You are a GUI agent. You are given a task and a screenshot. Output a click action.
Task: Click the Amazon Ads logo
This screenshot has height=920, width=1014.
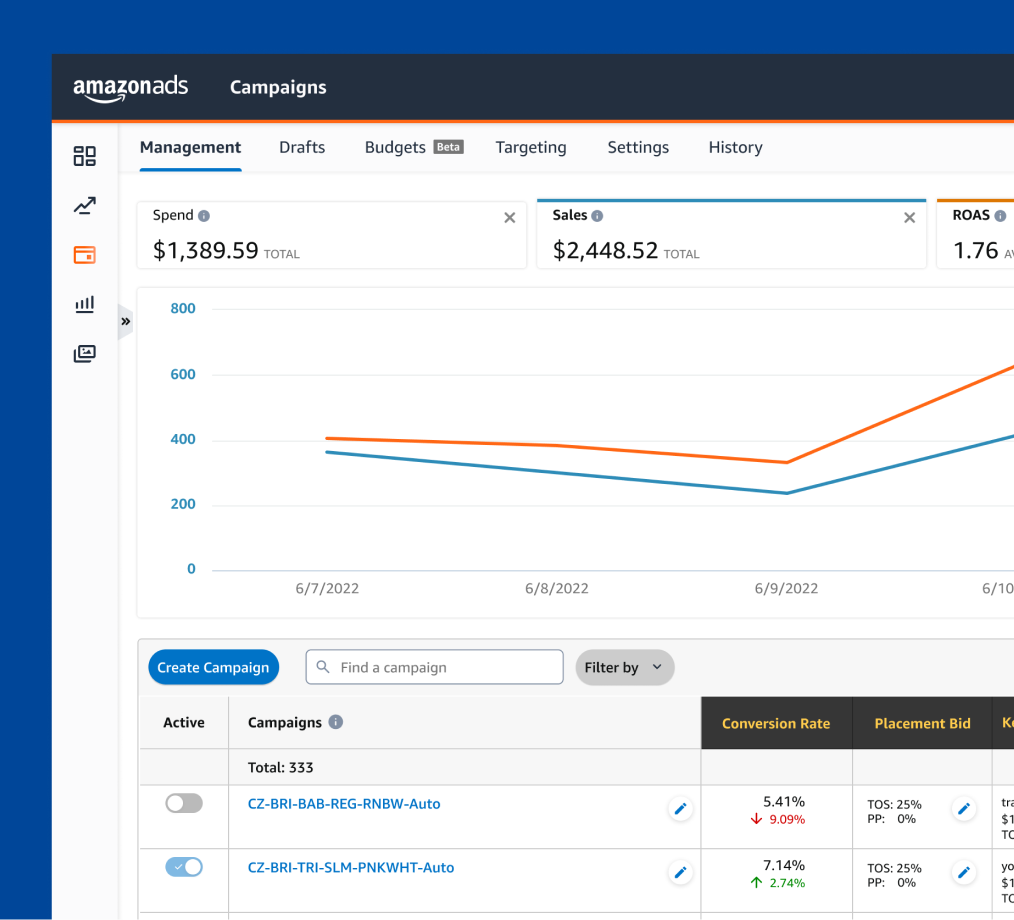[131, 88]
